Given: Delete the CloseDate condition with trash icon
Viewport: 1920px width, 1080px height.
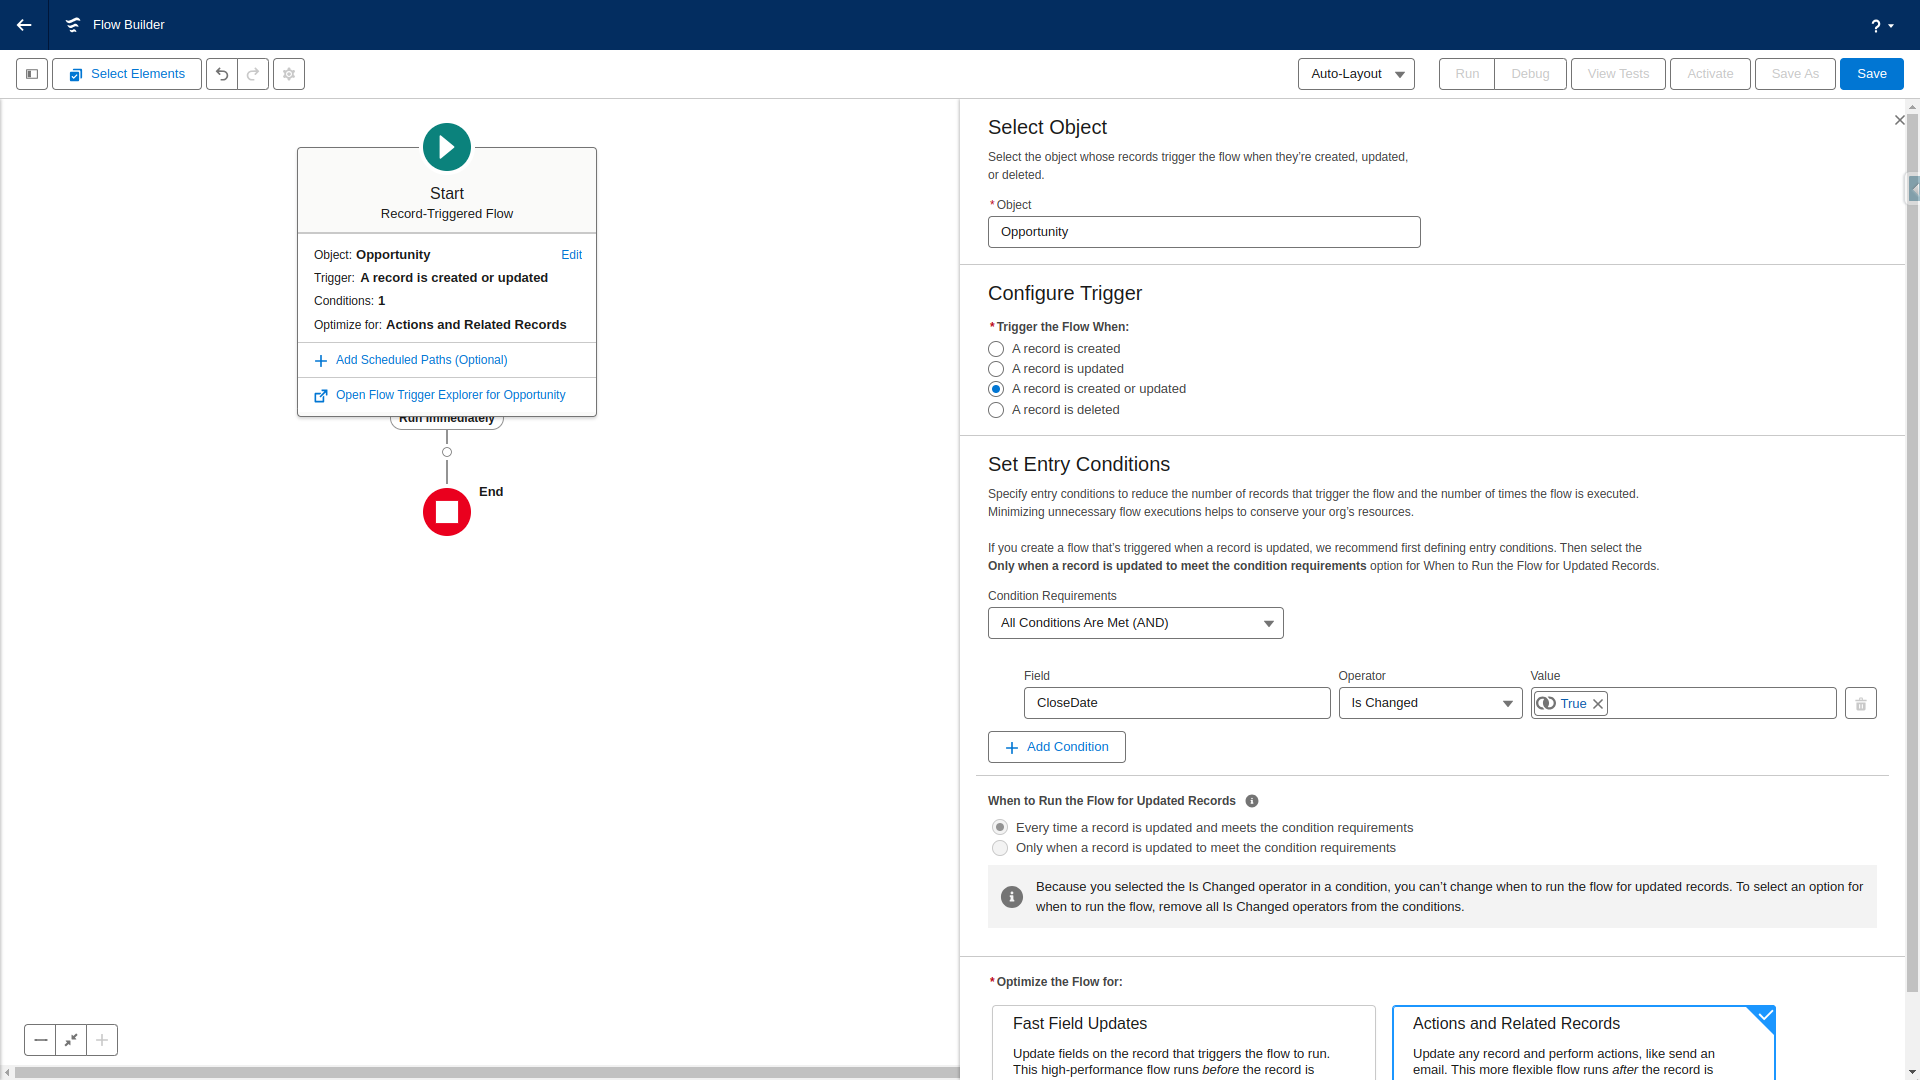Looking at the screenshot, I should click(x=1859, y=703).
